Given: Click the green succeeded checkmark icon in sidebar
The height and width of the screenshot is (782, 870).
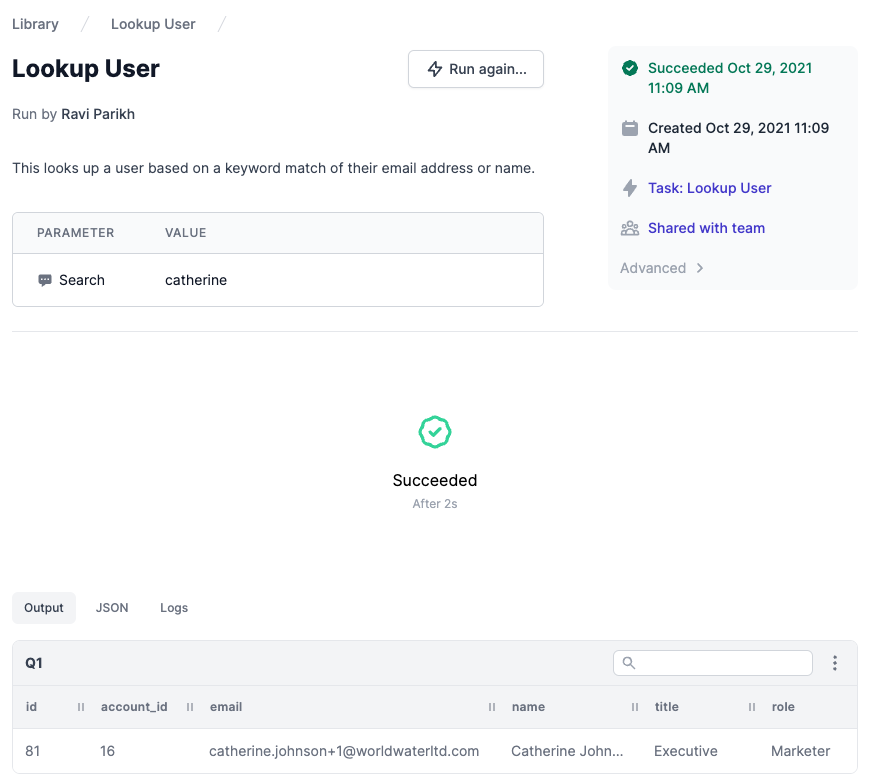Looking at the screenshot, I should pos(630,68).
